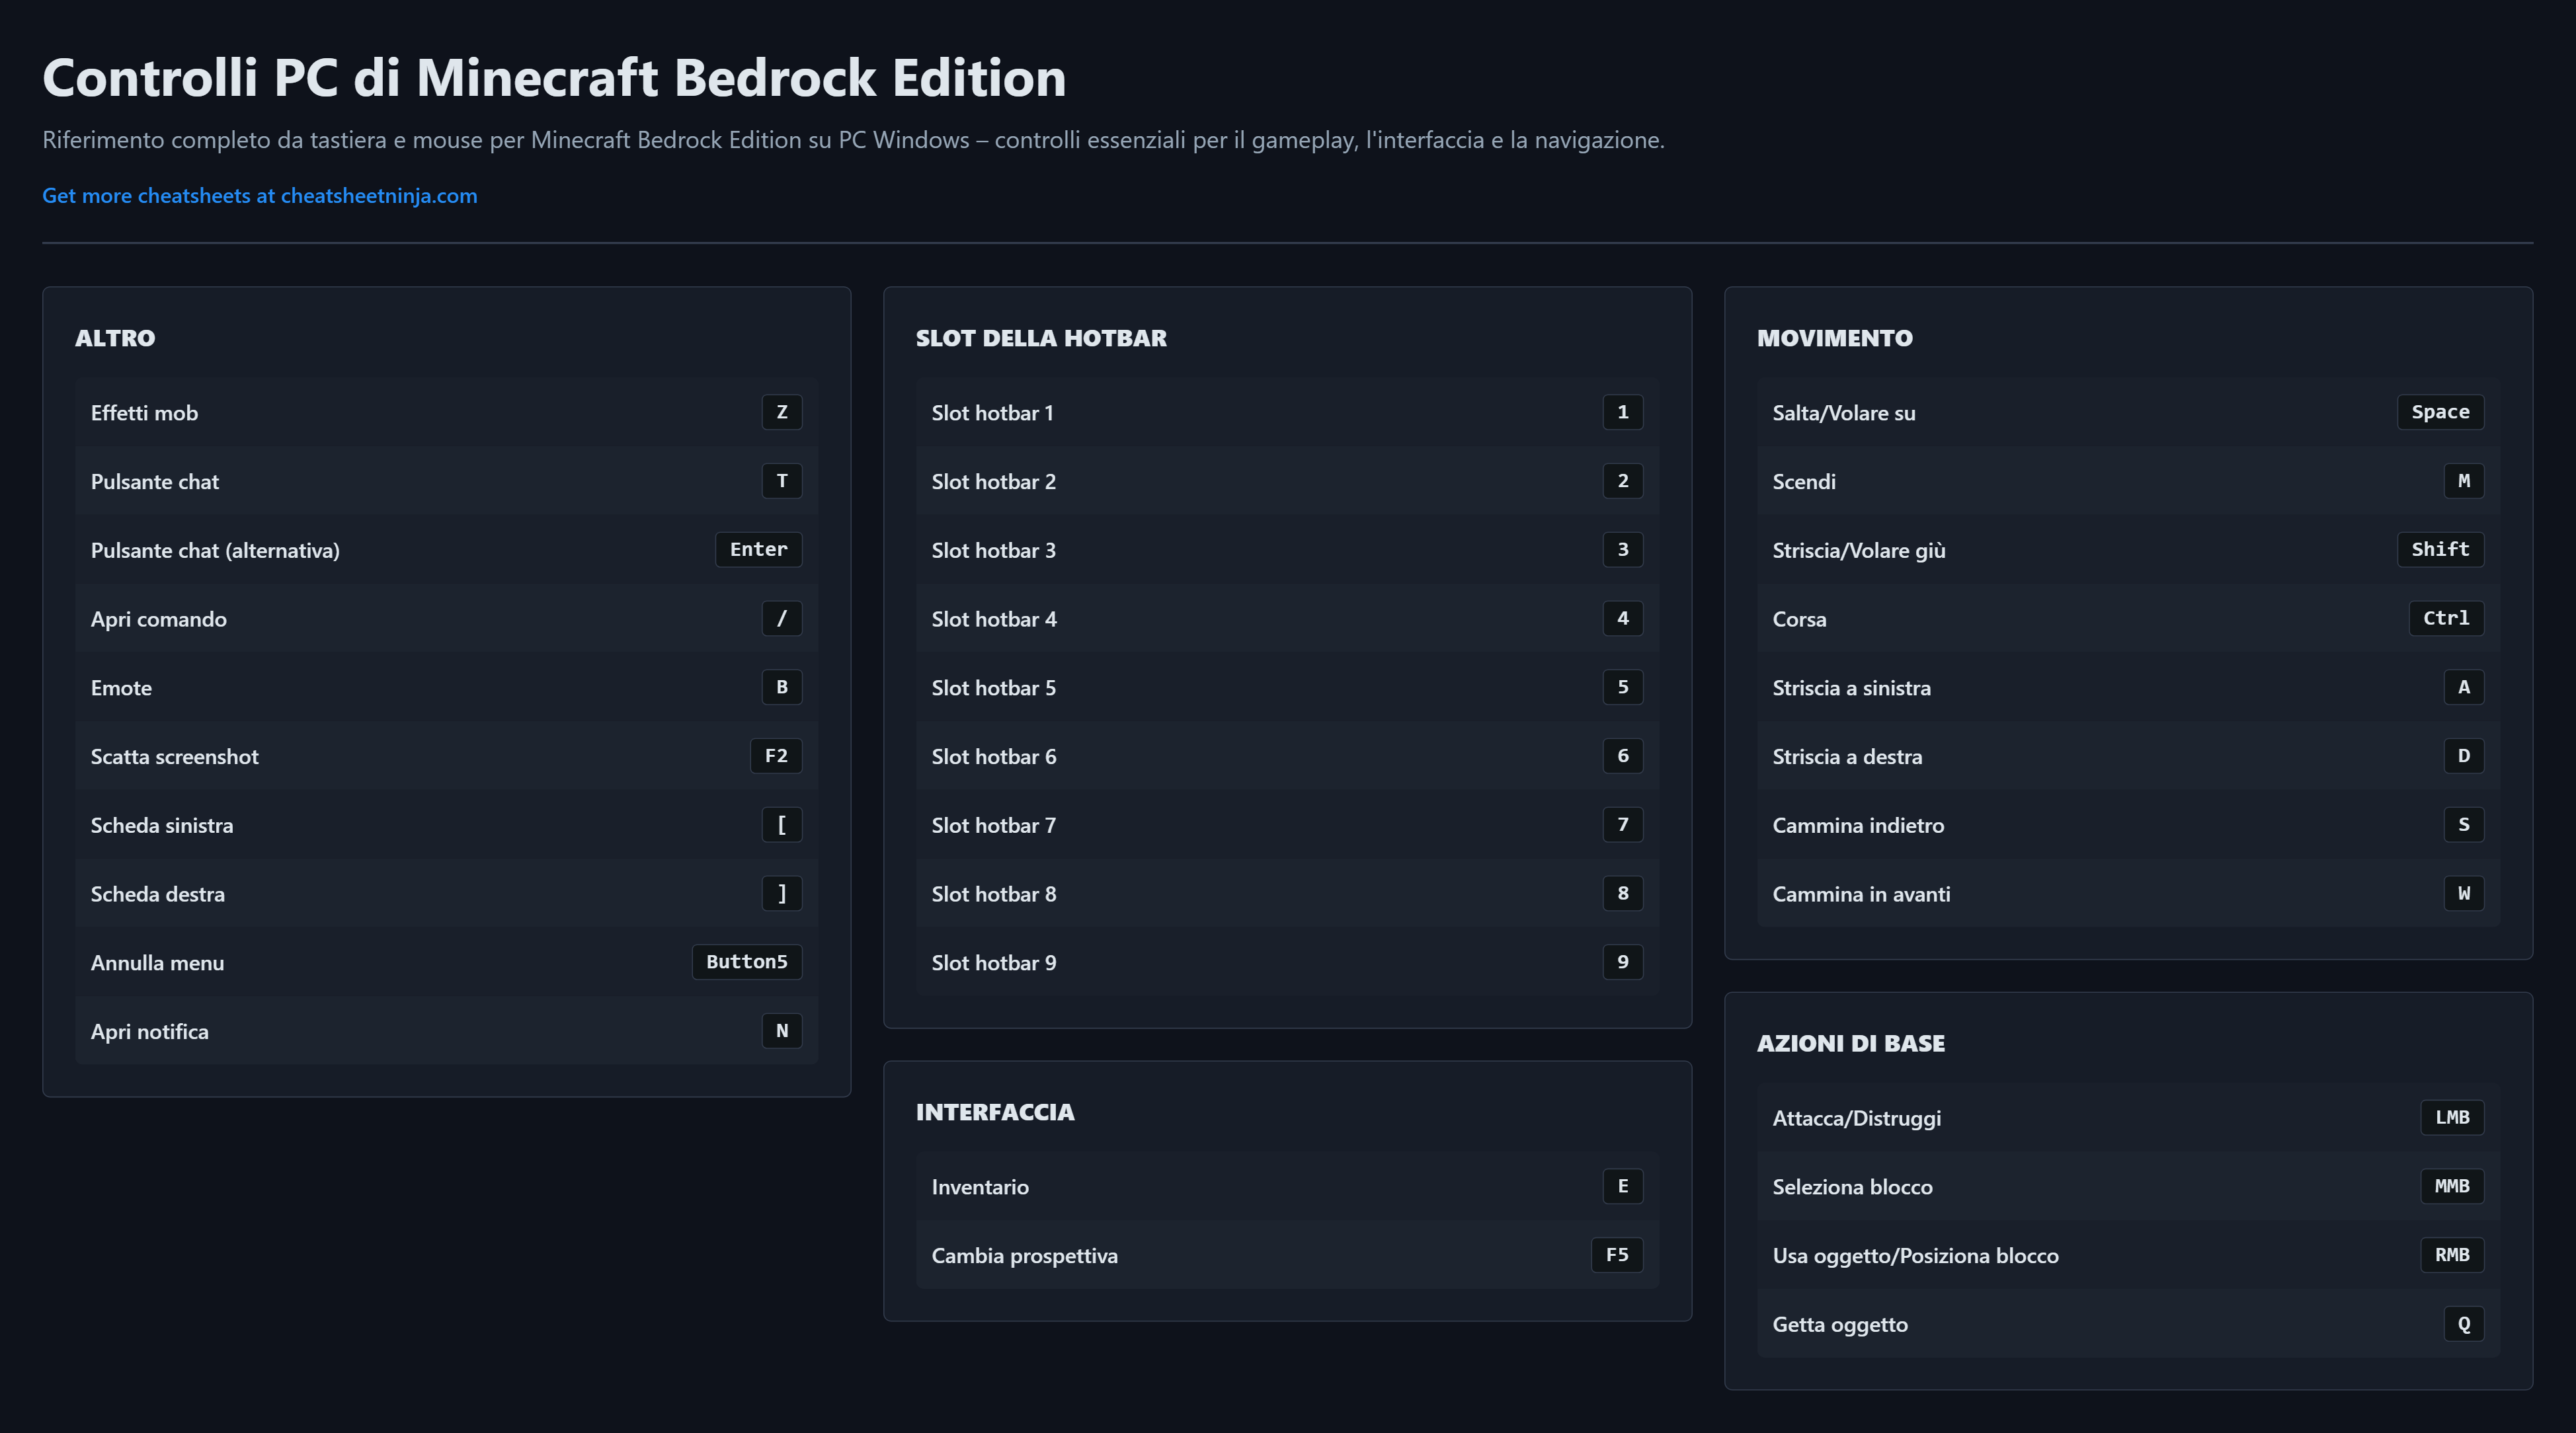This screenshot has height=1433, width=2576.
Task: Click the F2 key badge for screenshot
Action: (x=775, y=756)
